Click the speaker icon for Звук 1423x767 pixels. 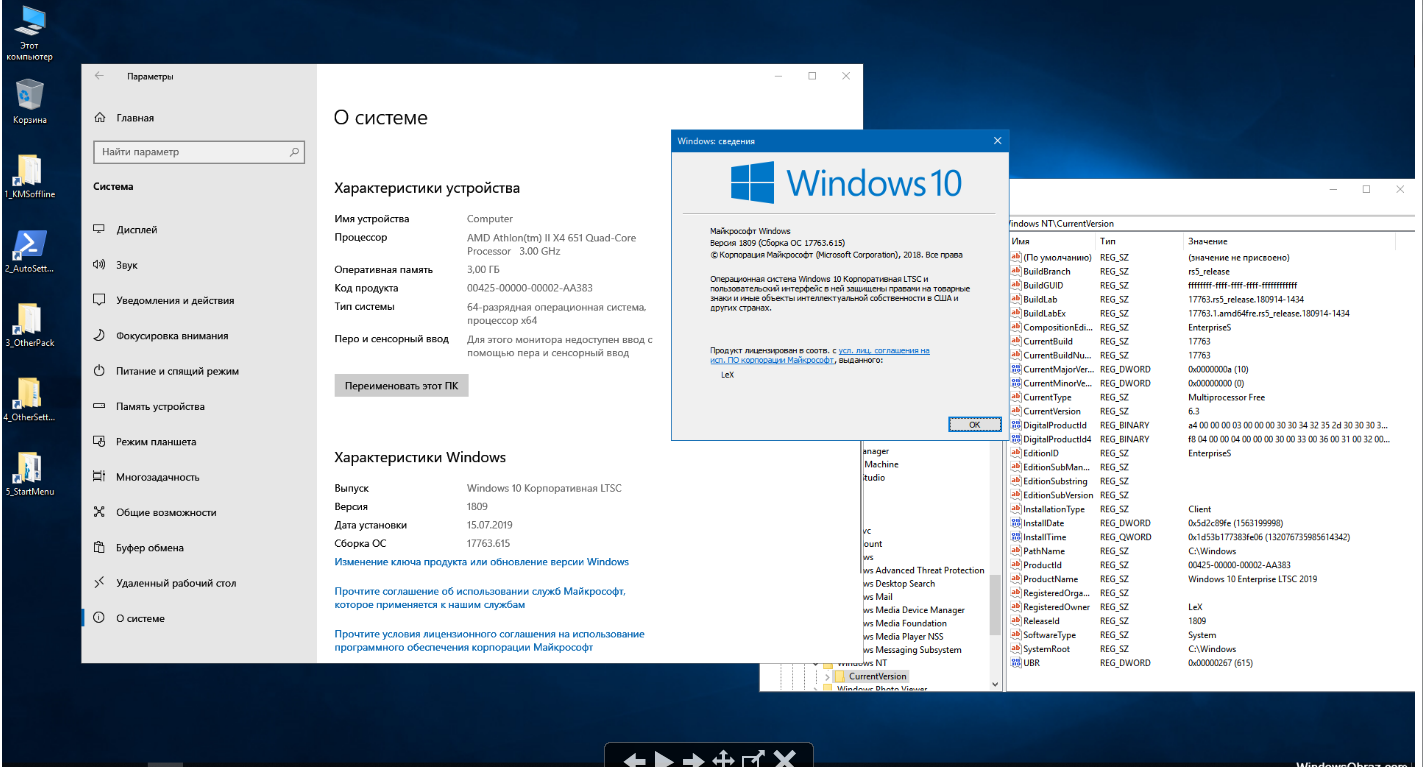pos(99,265)
